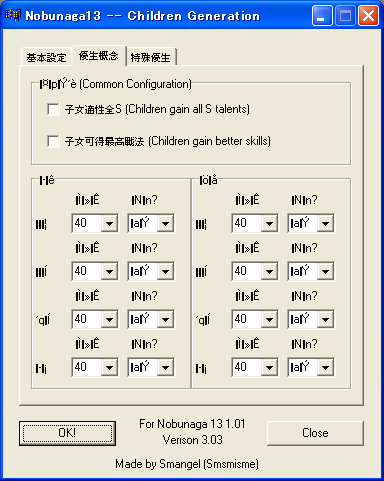
Task: Expand bottom-row 40 dropdown in left group
Action: click(x=95, y=367)
